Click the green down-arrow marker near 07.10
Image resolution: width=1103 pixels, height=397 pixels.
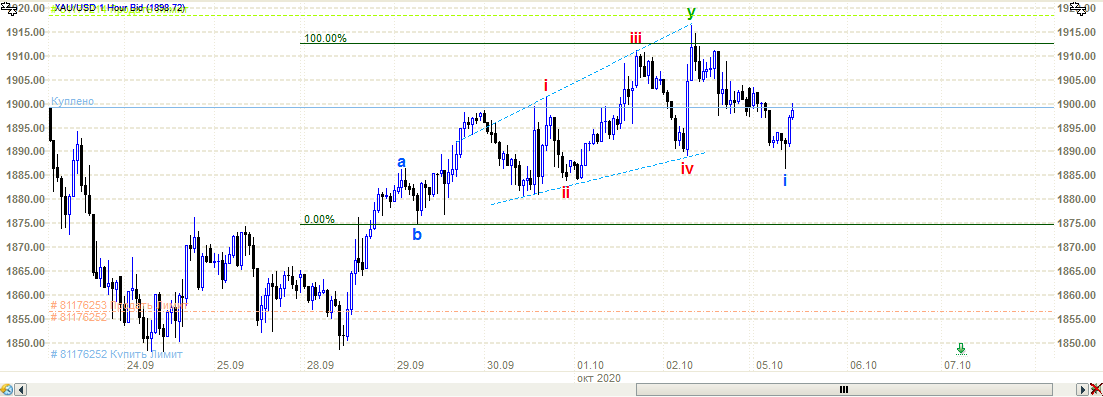pyautogui.click(x=962, y=348)
